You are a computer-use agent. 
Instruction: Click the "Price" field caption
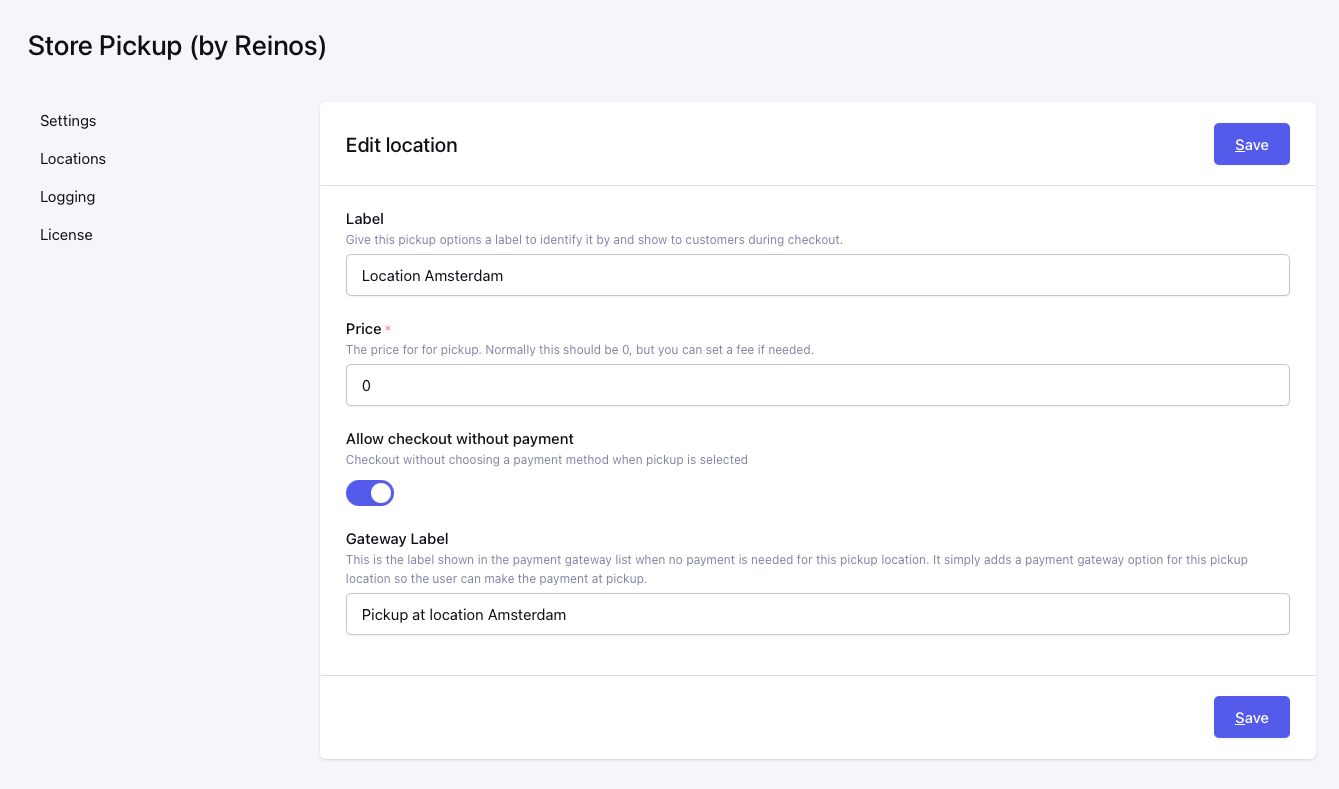click(364, 329)
